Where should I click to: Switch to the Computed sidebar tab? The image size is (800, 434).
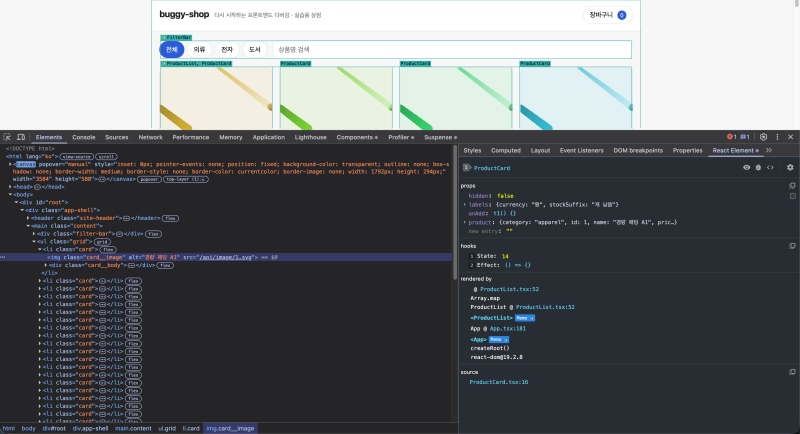point(506,150)
